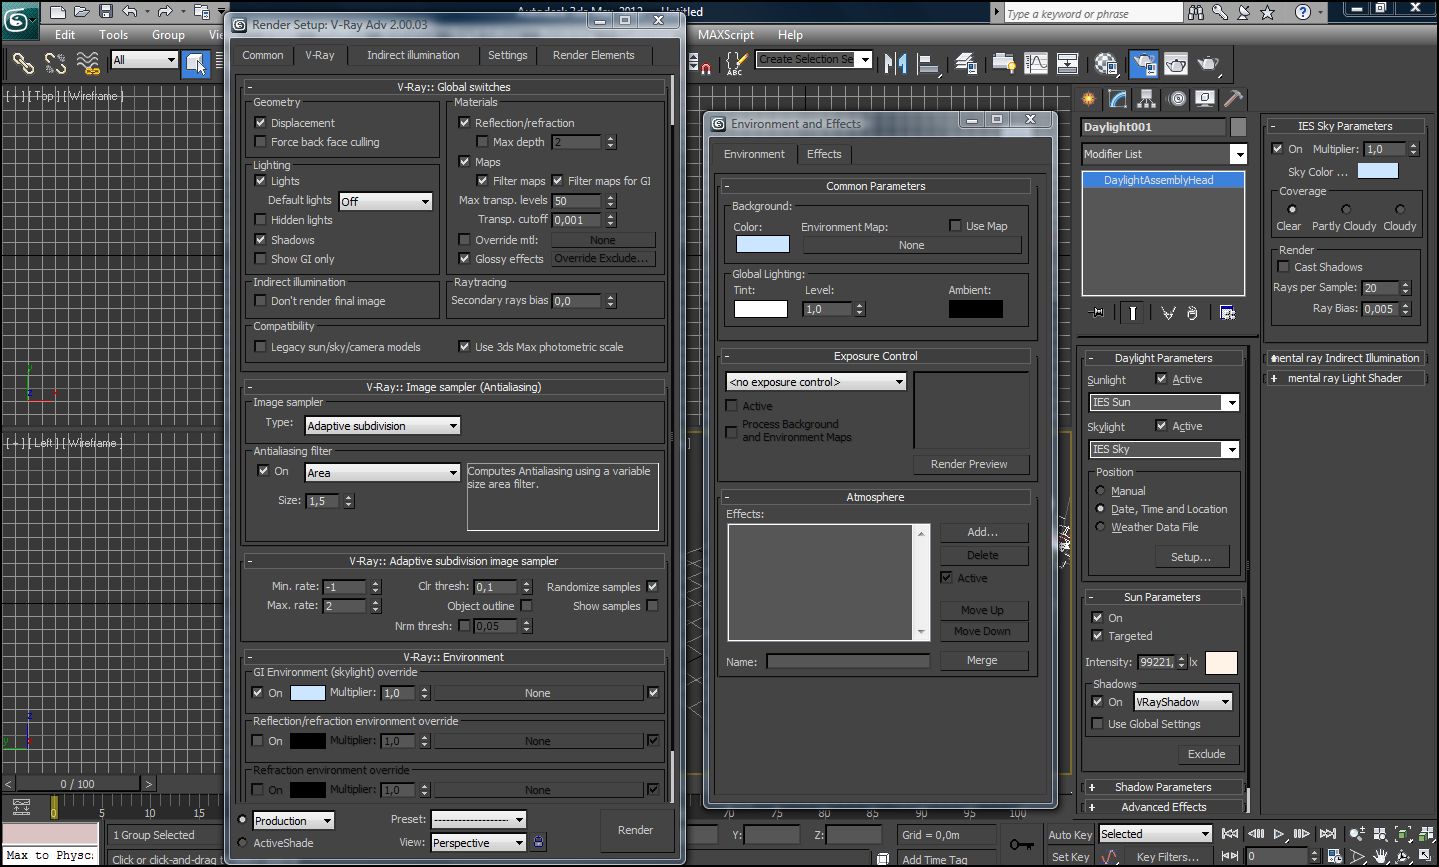Screen dimensions: 1439x867
Task: Toggle Cast Shadows under Render
Action: pos(1283,267)
